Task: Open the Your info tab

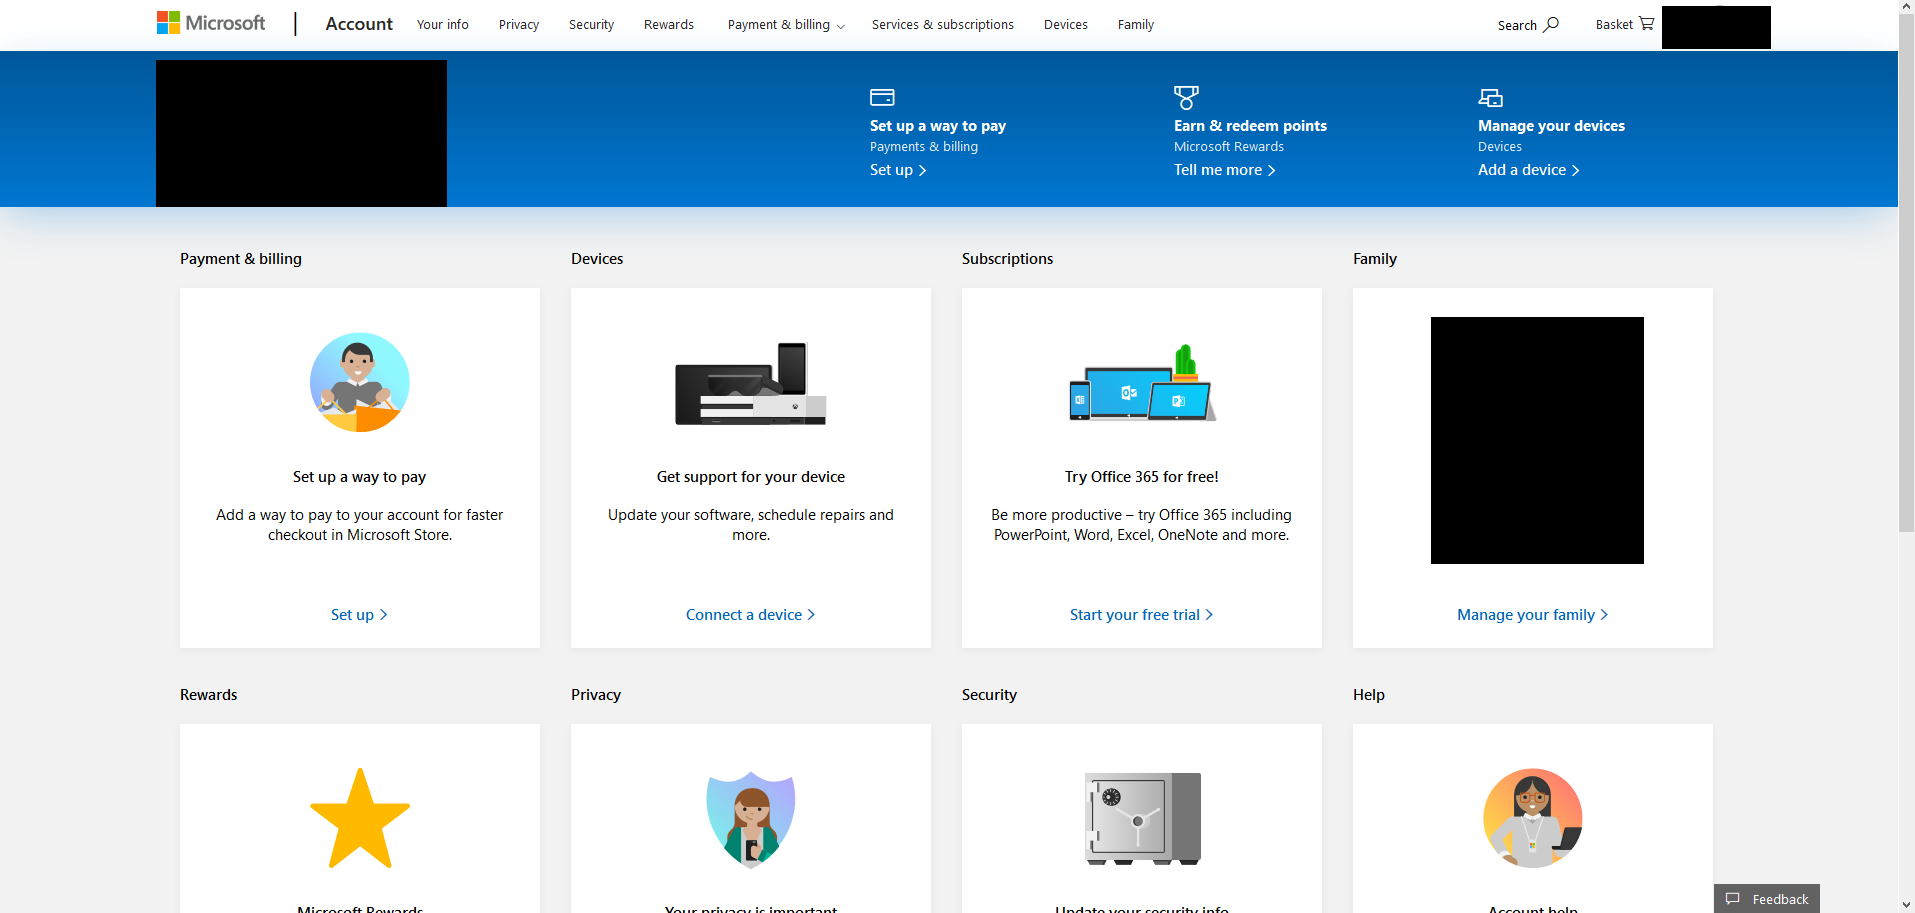Action: pyautogui.click(x=443, y=25)
